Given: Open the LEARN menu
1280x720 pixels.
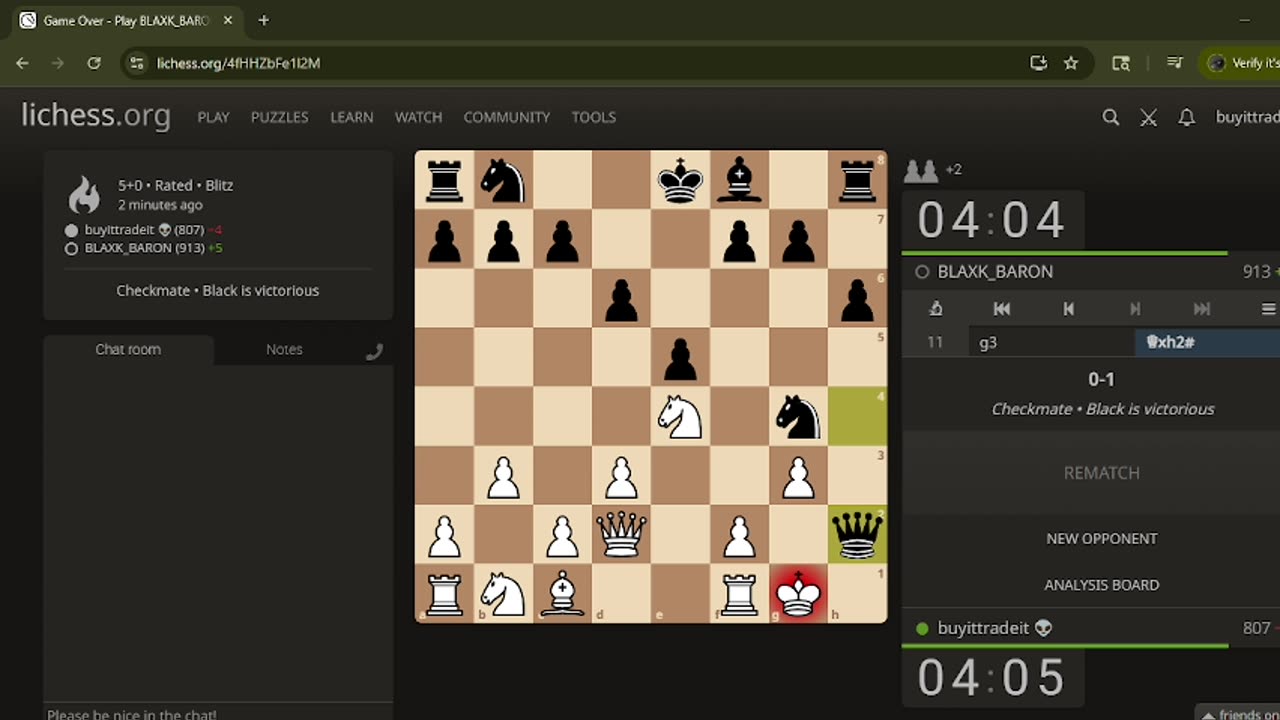Looking at the screenshot, I should click(352, 117).
